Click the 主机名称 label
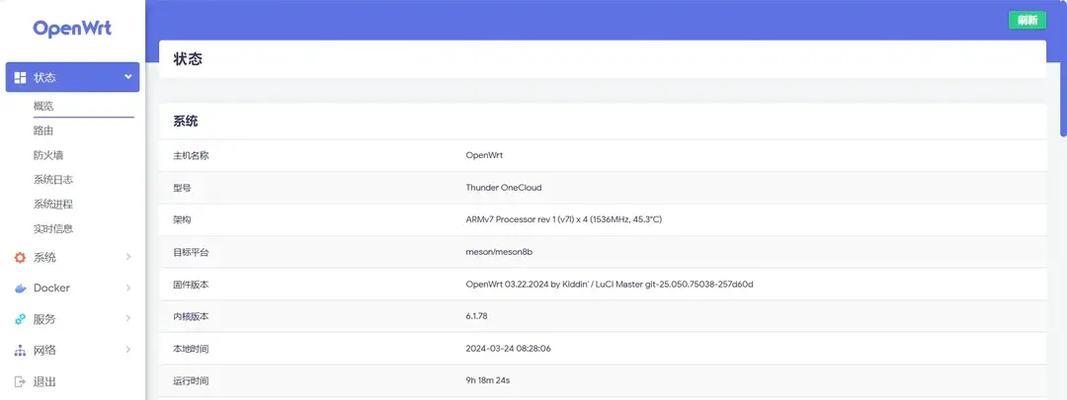Image resolution: width=1067 pixels, height=400 pixels. (191, 155)
